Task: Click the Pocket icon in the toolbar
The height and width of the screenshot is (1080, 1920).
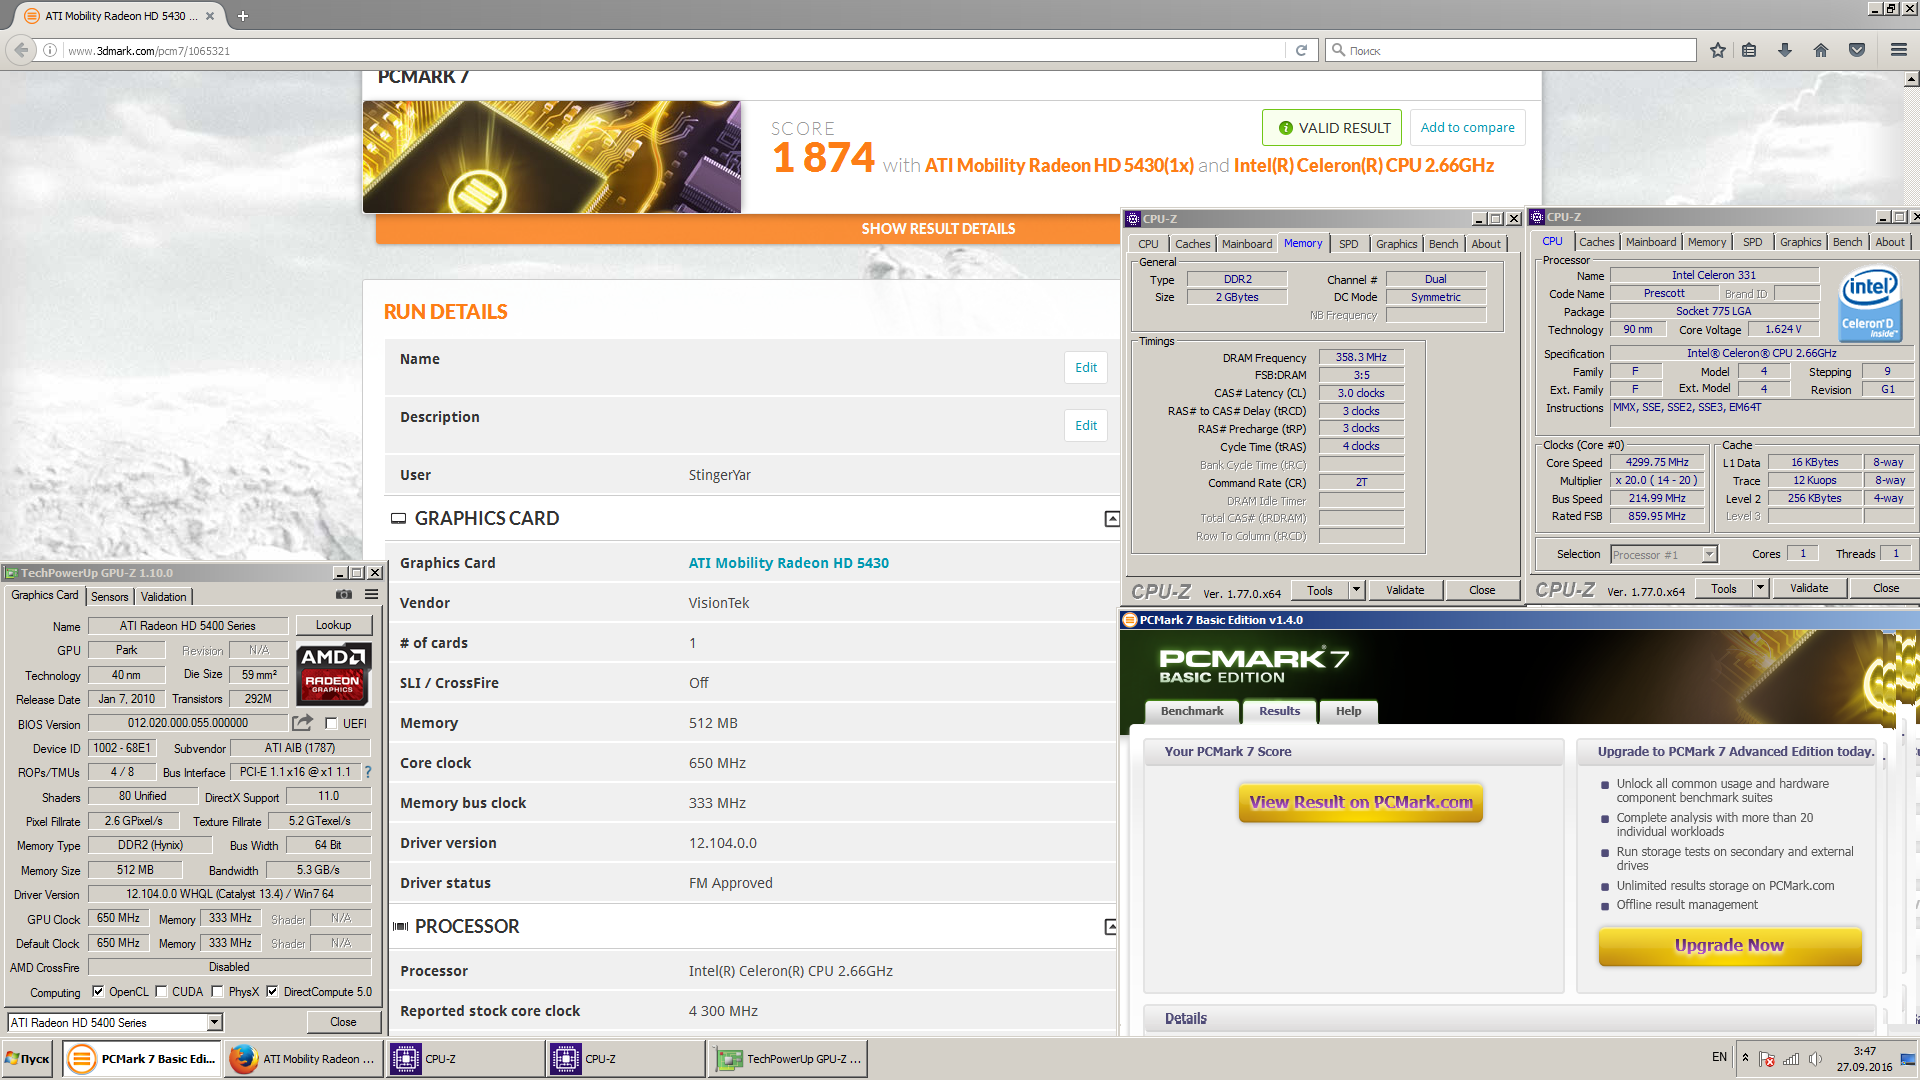Action: 1857,50
